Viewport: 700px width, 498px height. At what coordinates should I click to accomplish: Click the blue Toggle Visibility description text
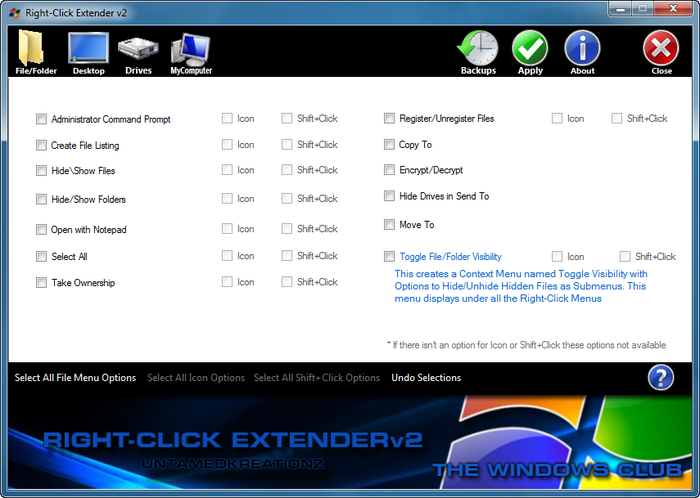pyautogui.click(x=521, y=286)
